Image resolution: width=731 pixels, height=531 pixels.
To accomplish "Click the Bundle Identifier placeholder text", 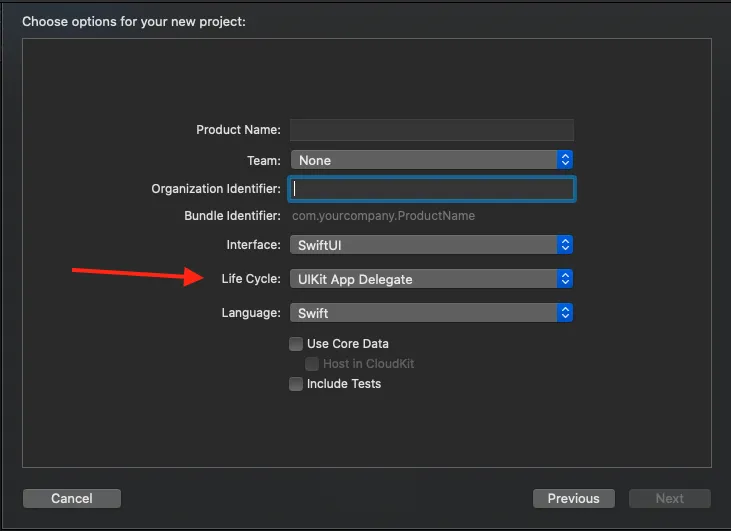I will (x=383, y=216).
